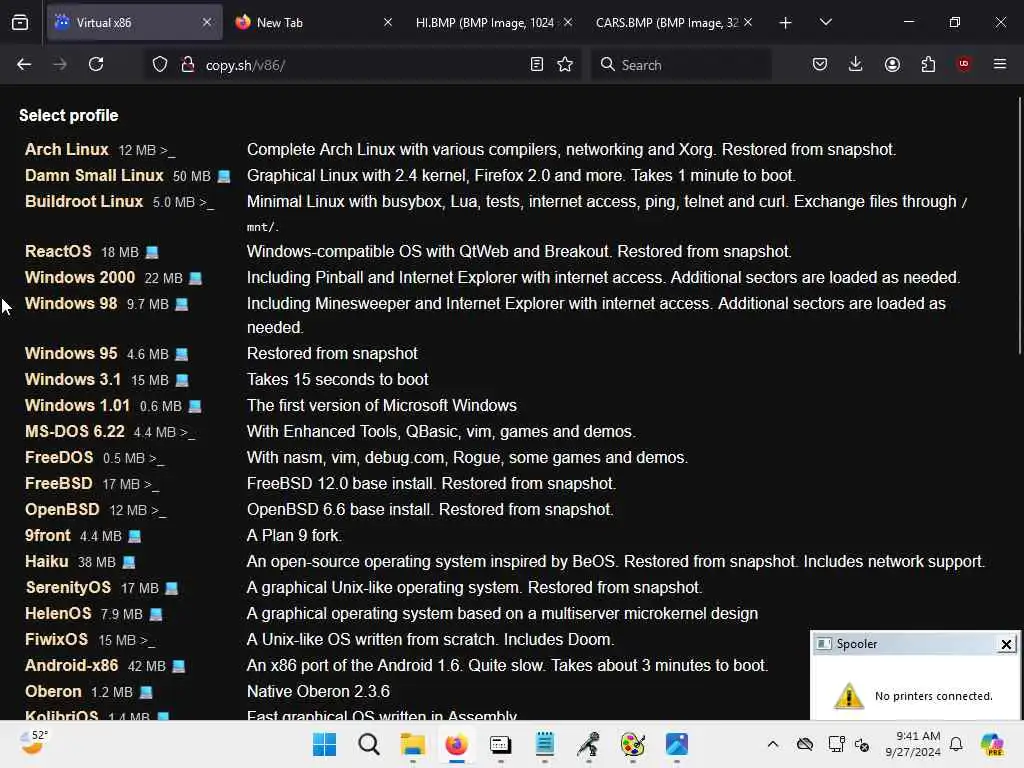
Task: Launch the 9front profile
Action: pyautogui.click(x=48, y=536)
